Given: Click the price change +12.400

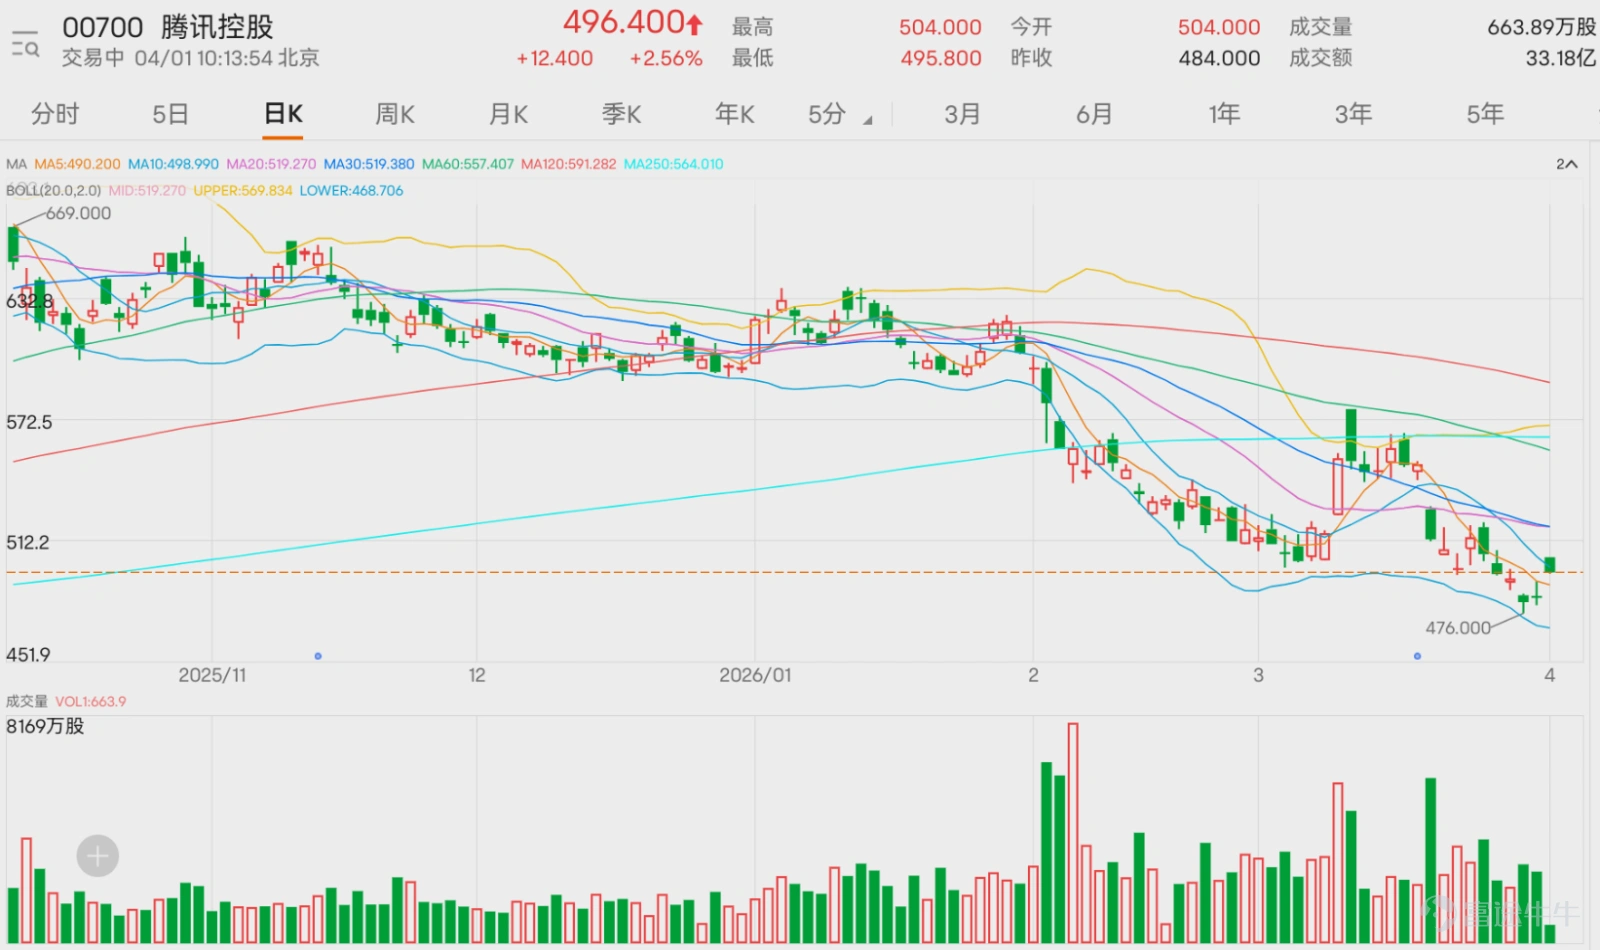Looking at the screenshot, I should tap(554, 59).
